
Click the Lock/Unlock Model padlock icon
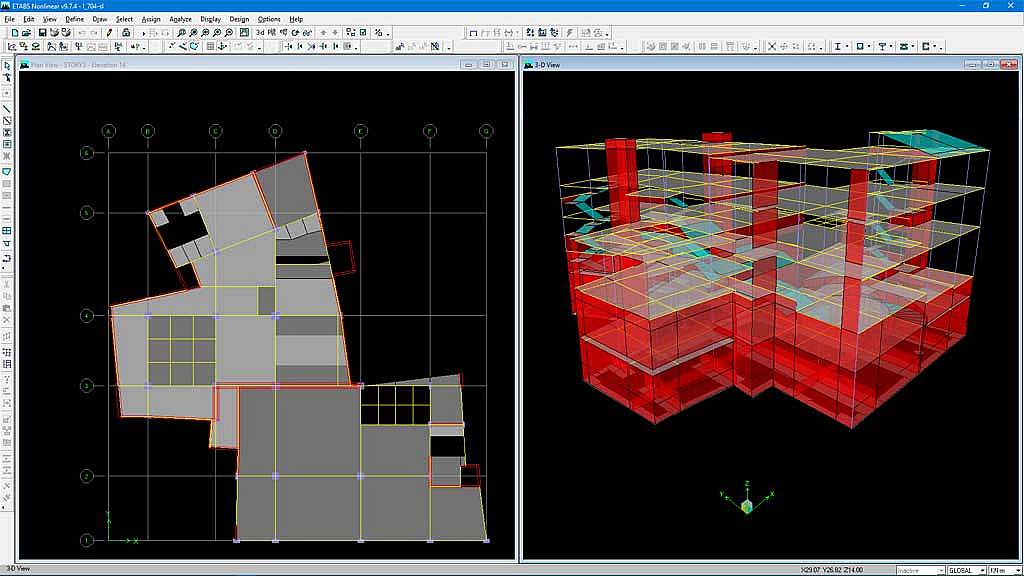point(127,32)
